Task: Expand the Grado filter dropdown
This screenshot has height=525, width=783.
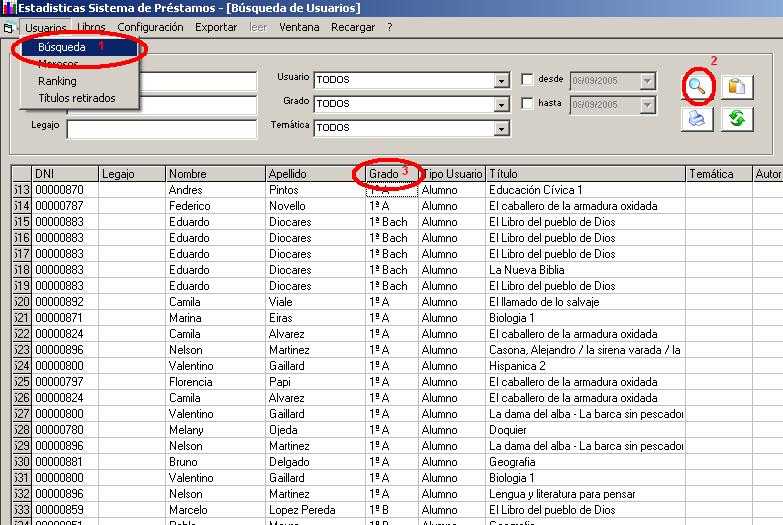Action: pyautogui.click(x=502, y=104)
